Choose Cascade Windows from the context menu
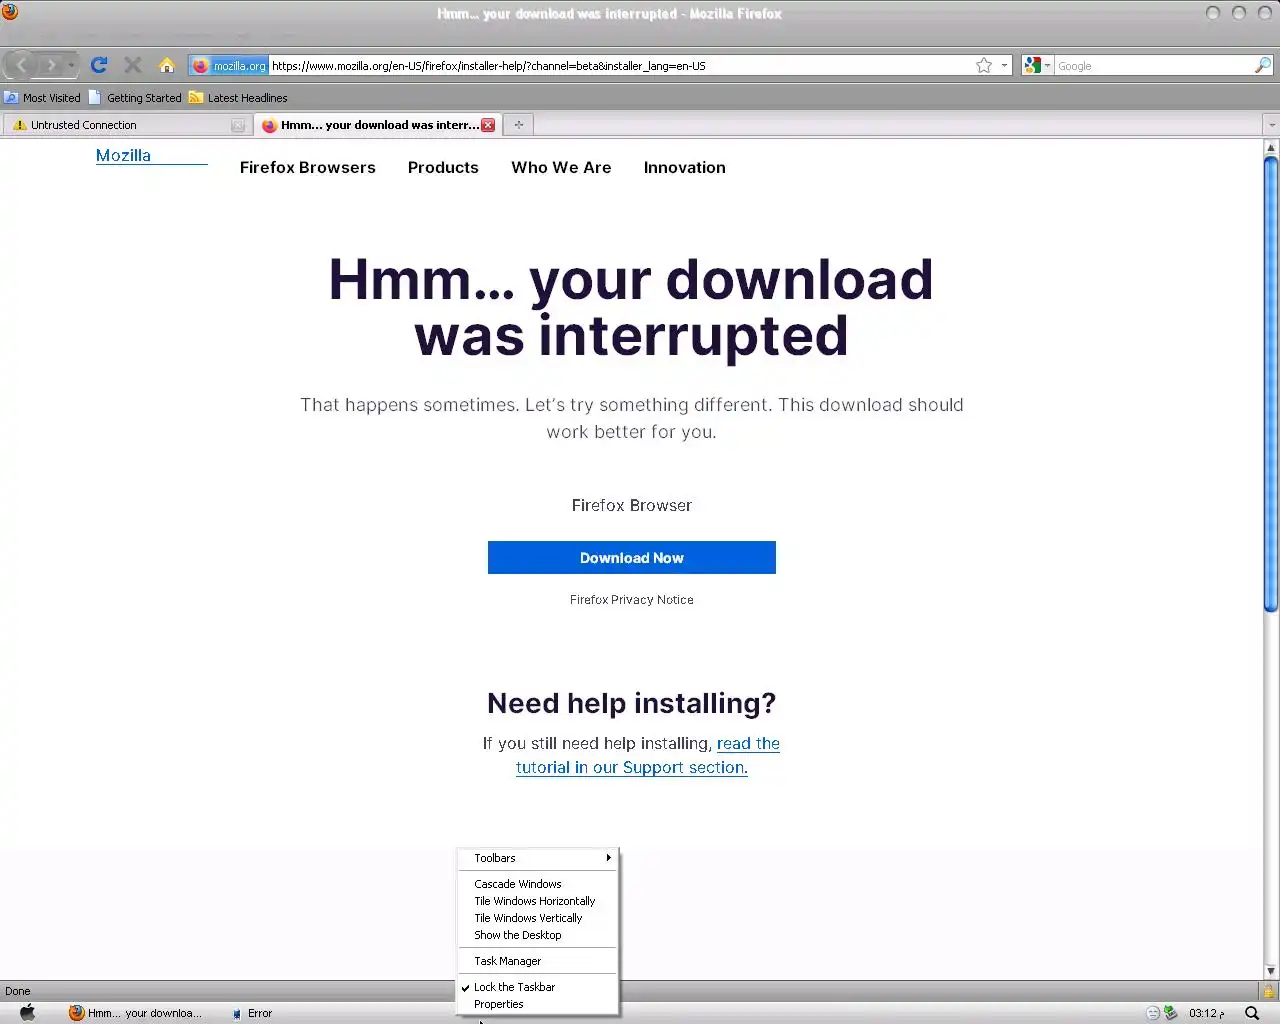 (538, 884)
